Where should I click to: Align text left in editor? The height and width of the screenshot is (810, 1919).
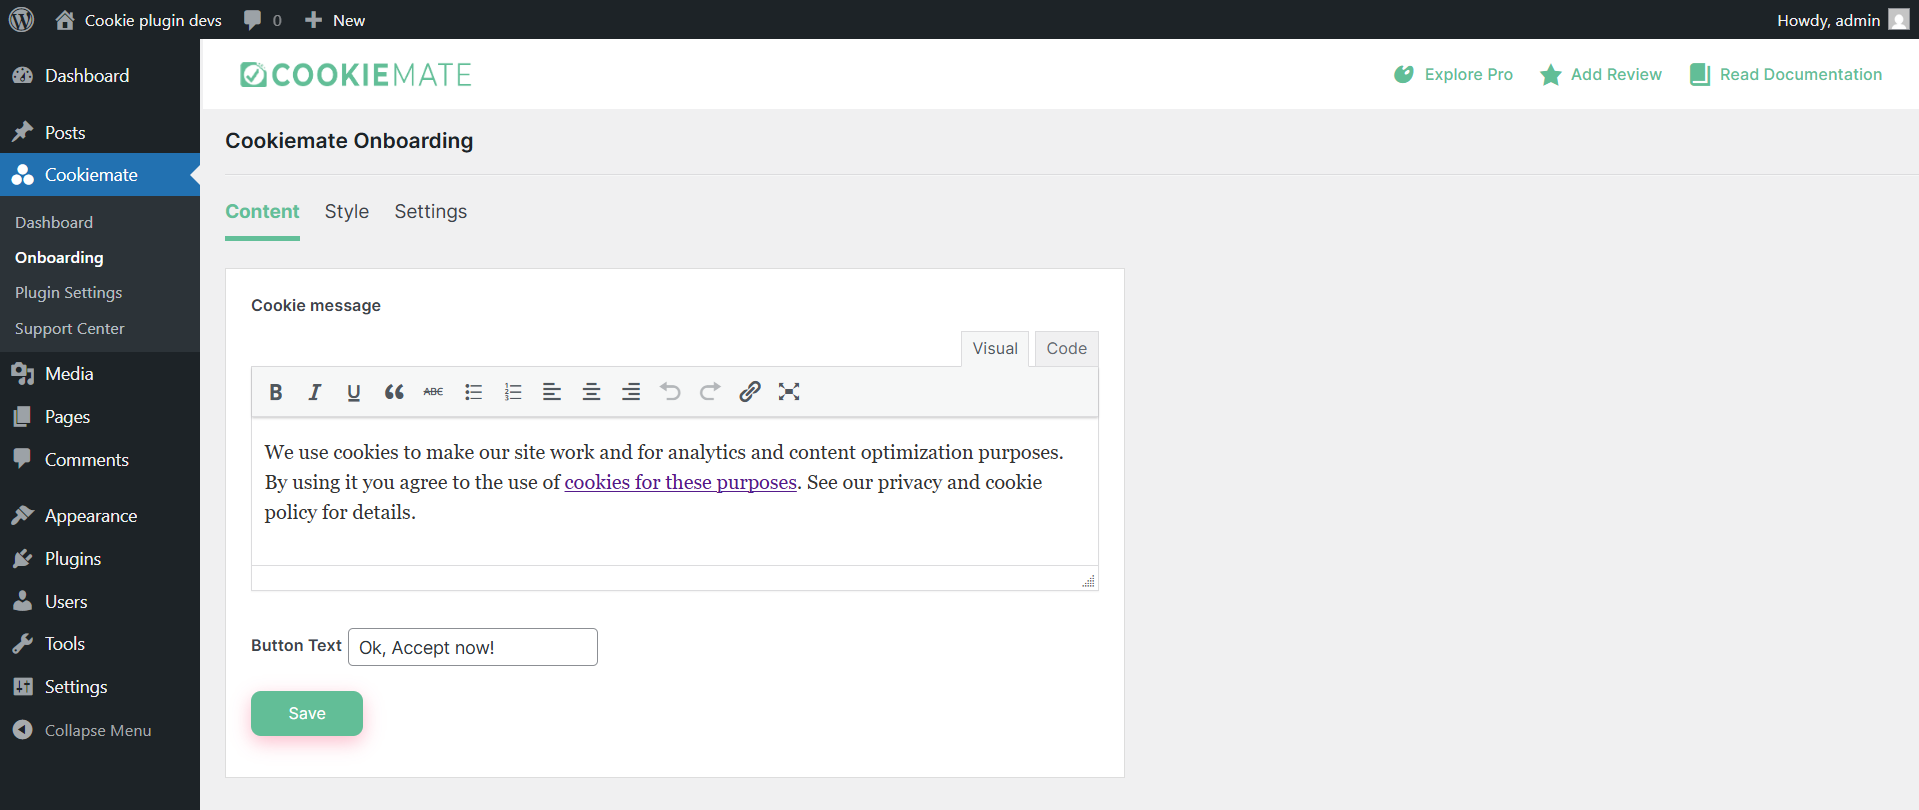coord(552,392)
